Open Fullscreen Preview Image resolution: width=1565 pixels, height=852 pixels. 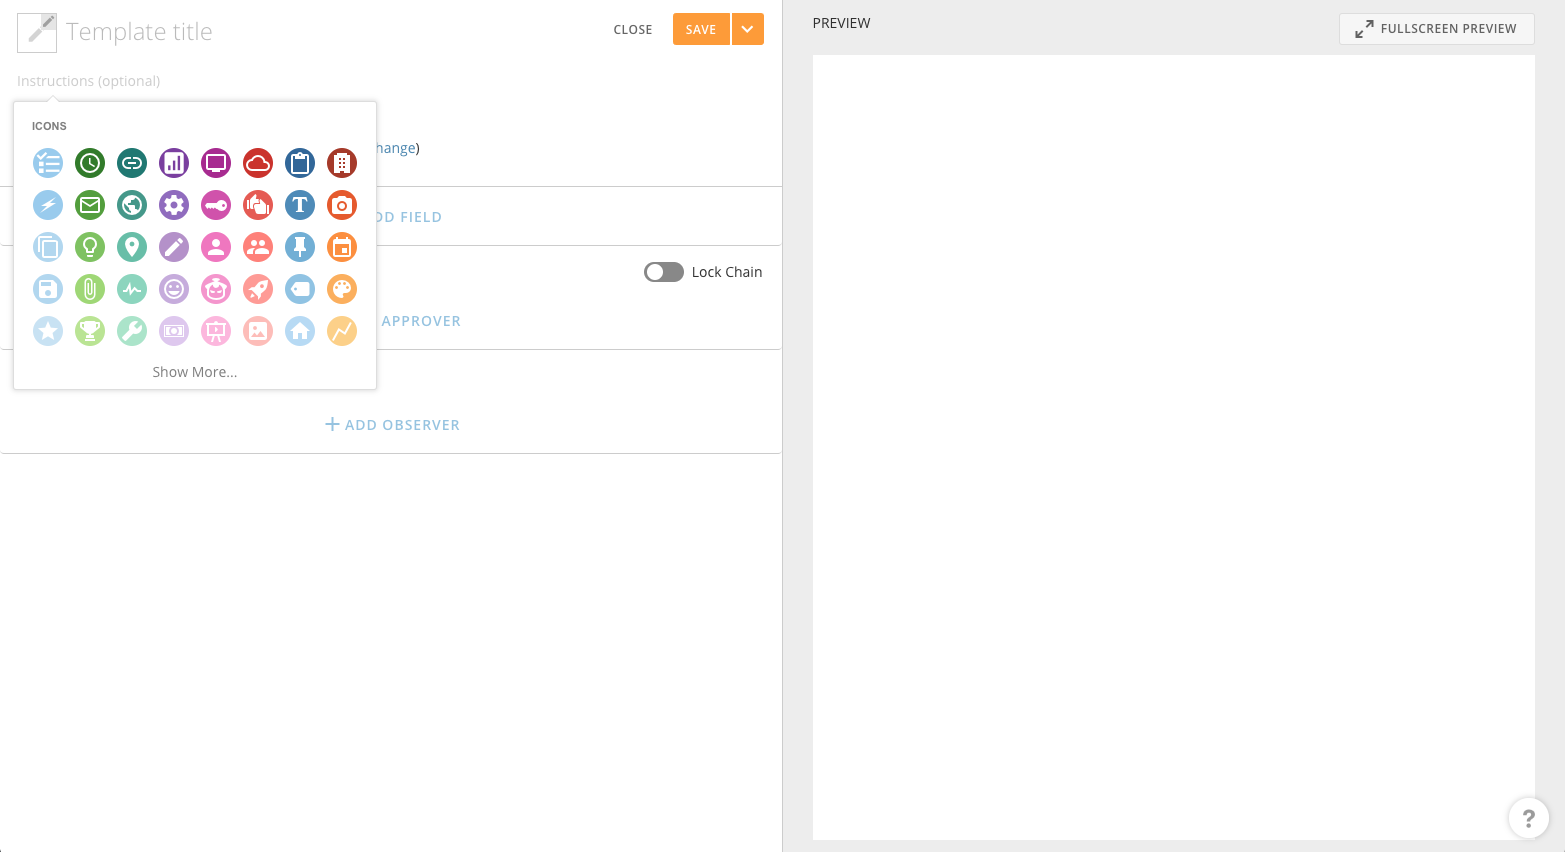pyautogui.click(x=1436, y=29)
